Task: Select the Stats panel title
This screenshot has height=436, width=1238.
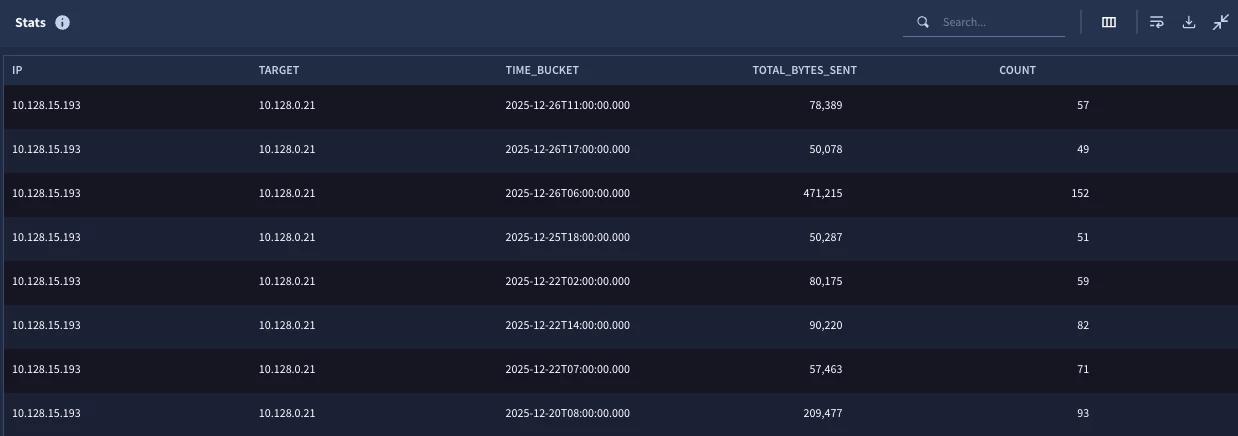Action: (30, 22)
